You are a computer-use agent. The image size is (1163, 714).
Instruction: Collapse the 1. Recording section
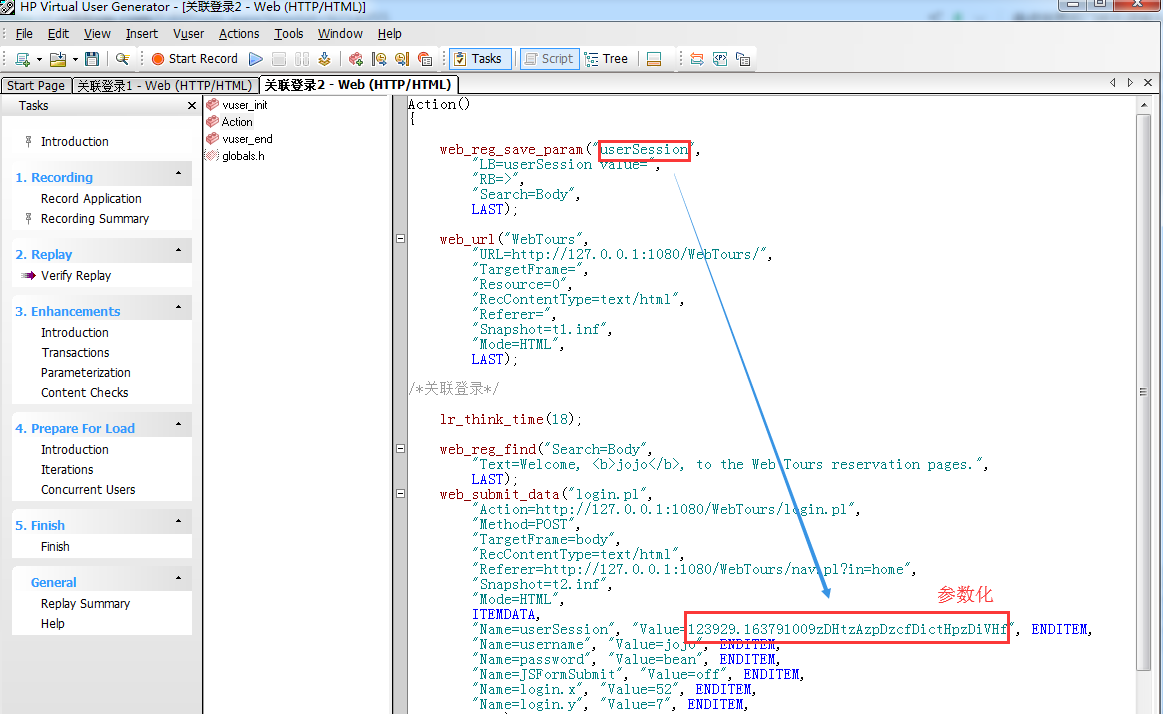click(x=179, y=173)
